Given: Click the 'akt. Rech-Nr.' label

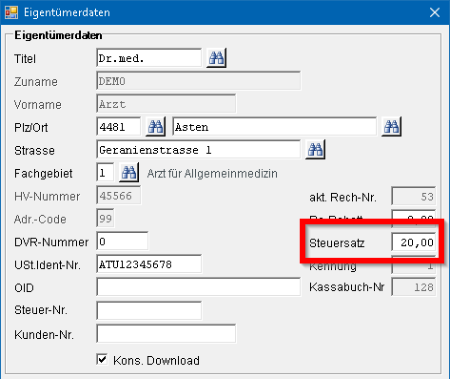Looking at the screenshot, I should [343, 197].
